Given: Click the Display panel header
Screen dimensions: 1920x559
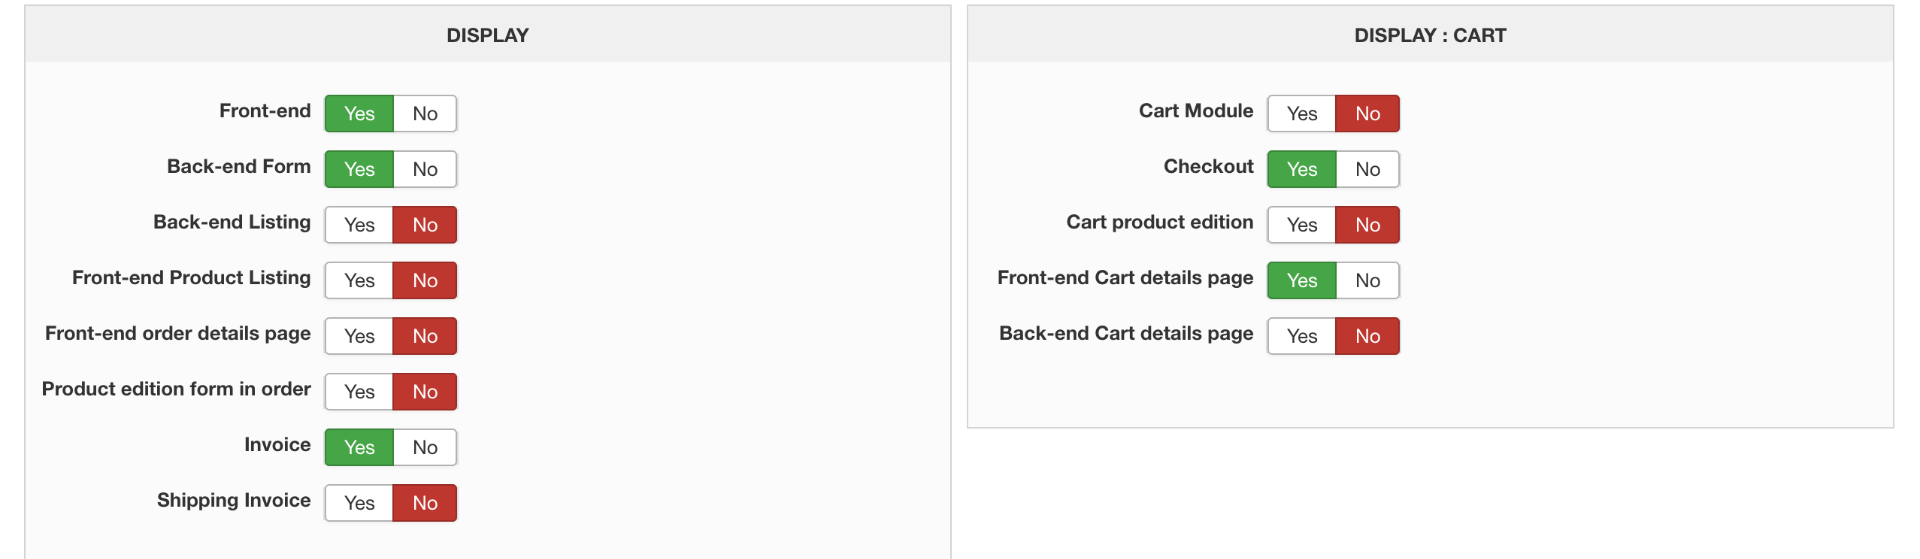Looking at the screenshot, I should pos(487,36).
